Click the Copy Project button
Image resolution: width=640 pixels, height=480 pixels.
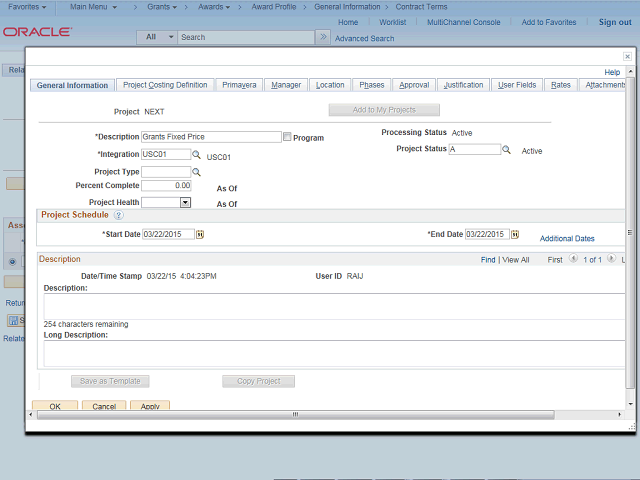pos(258,381)
